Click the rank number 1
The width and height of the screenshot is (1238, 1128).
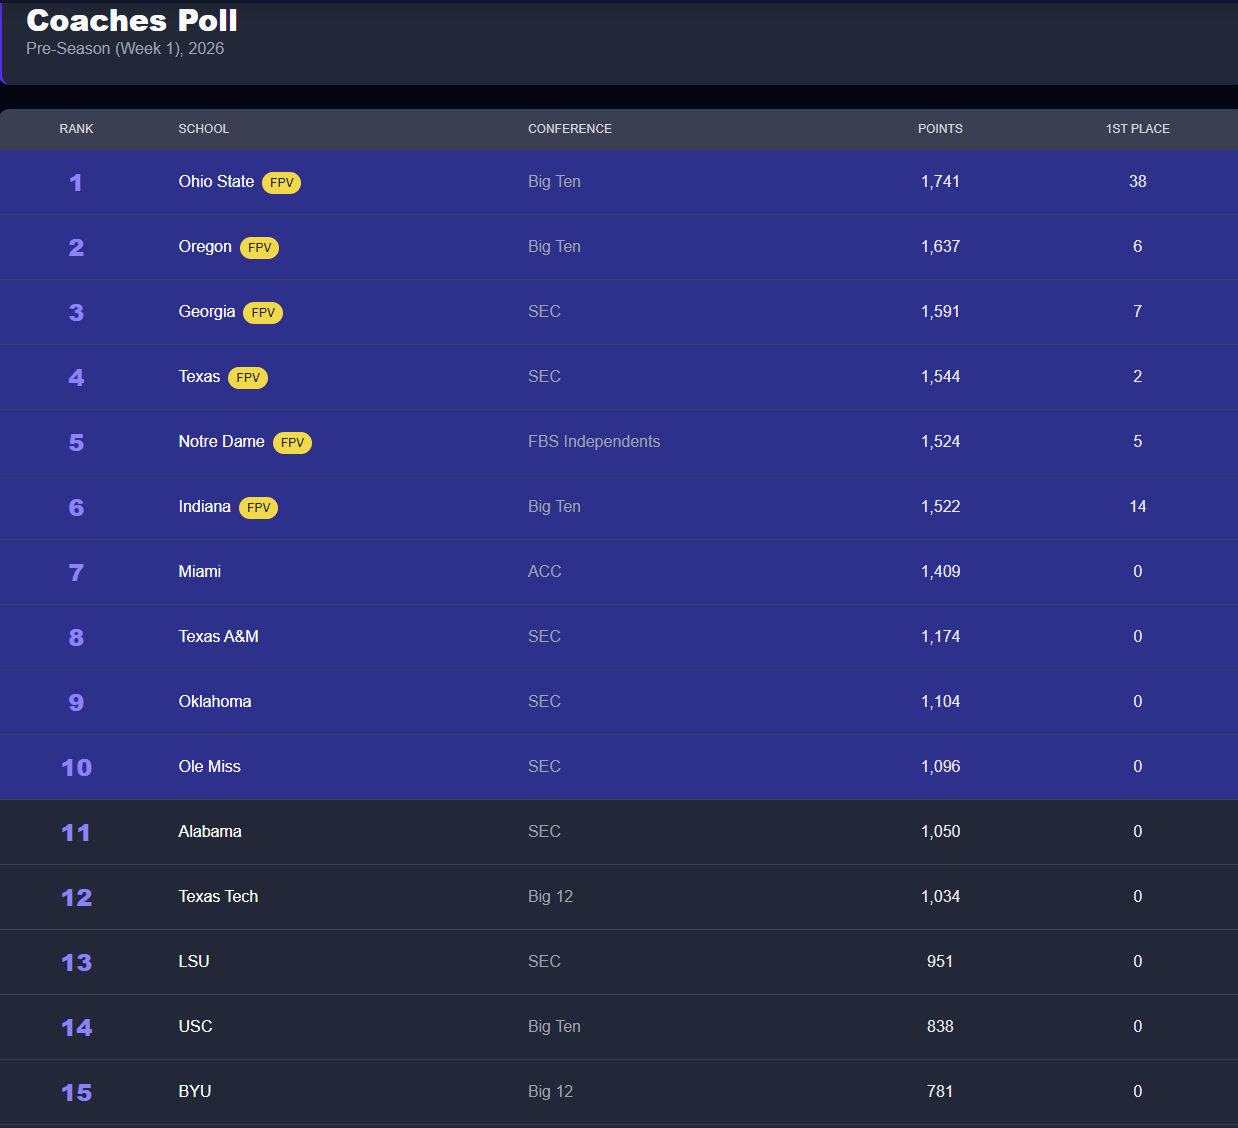point(76,182)
